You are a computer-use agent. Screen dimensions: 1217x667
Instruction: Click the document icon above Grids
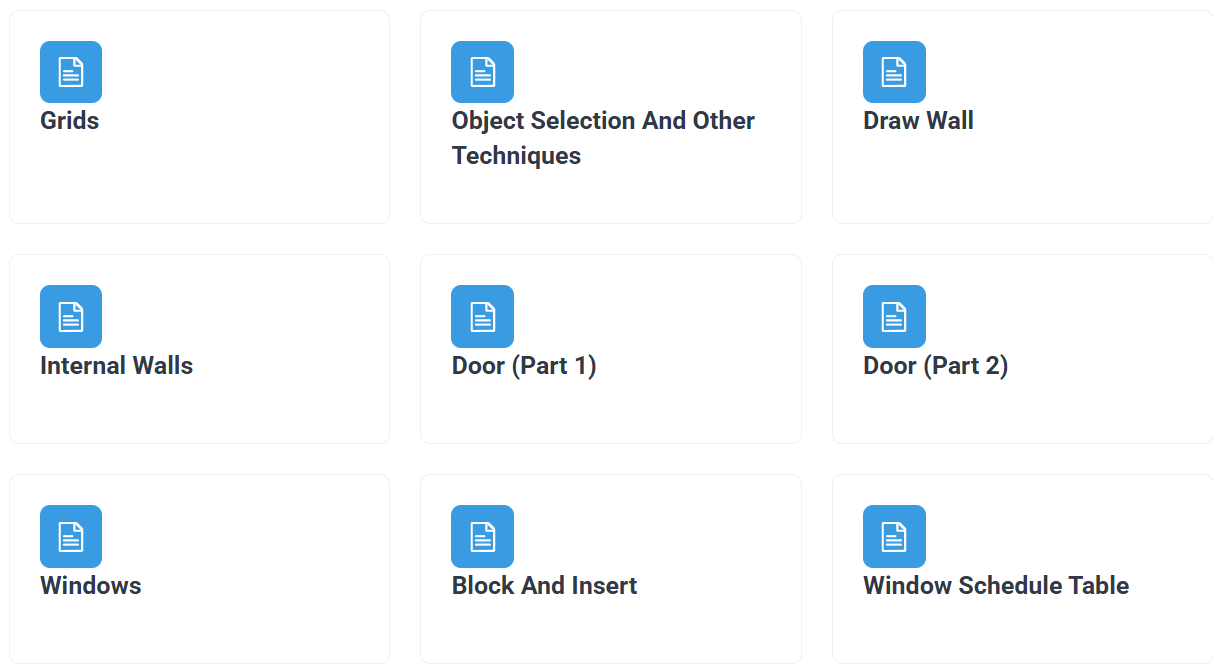pyautogui.click(x=71, y=72)
